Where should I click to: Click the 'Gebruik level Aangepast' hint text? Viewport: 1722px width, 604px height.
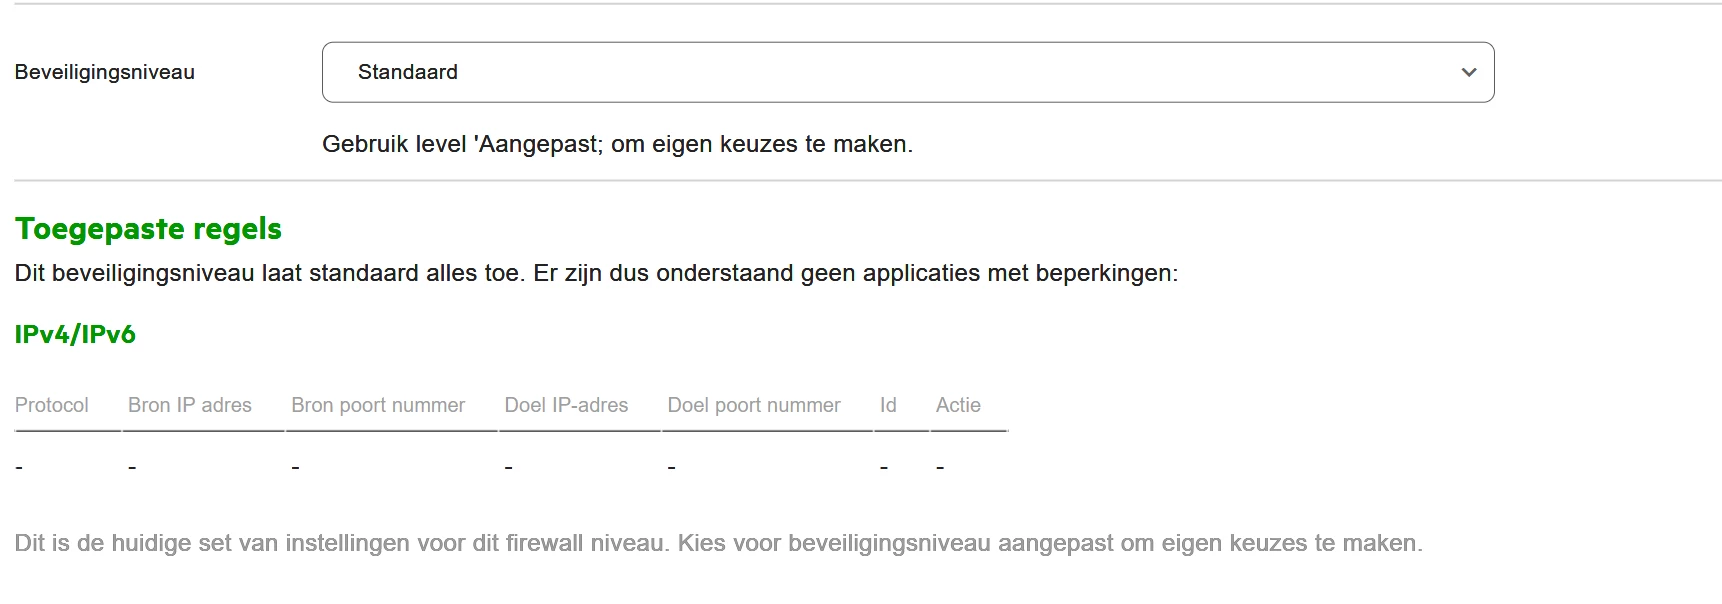pos(617,144)
